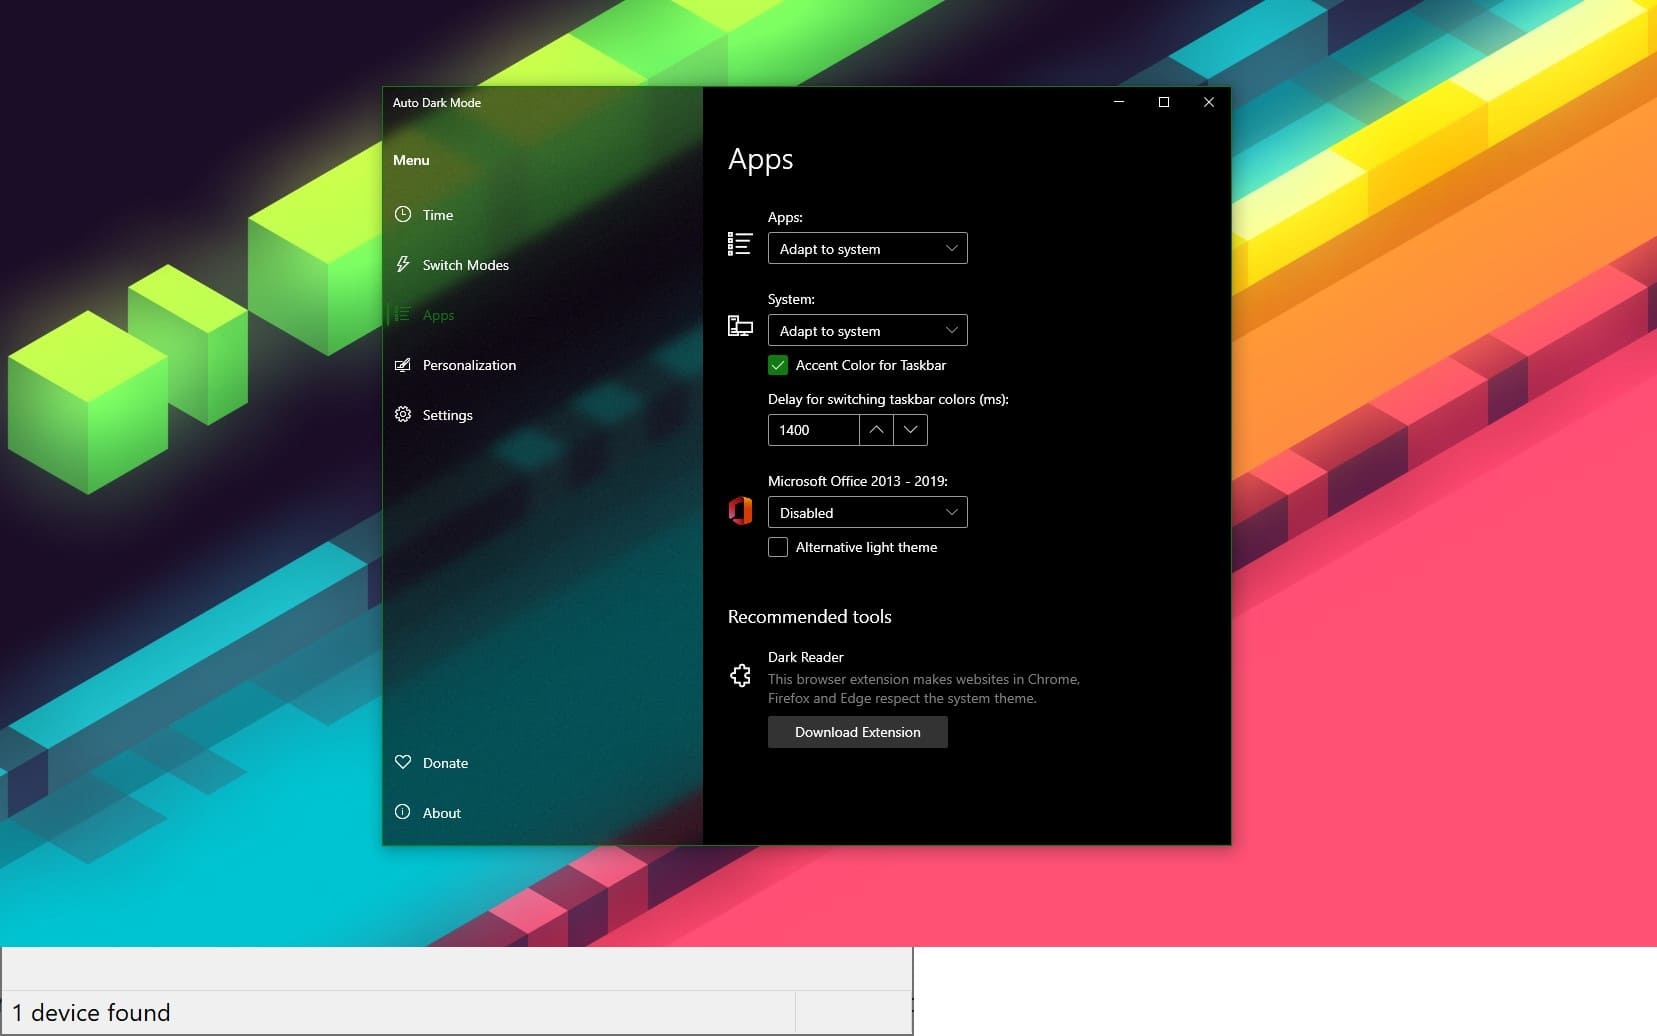The width and height of the screenshot is (1657, 1036).
Task: Open the Apps theme dropdown
Action: point(867,249)
